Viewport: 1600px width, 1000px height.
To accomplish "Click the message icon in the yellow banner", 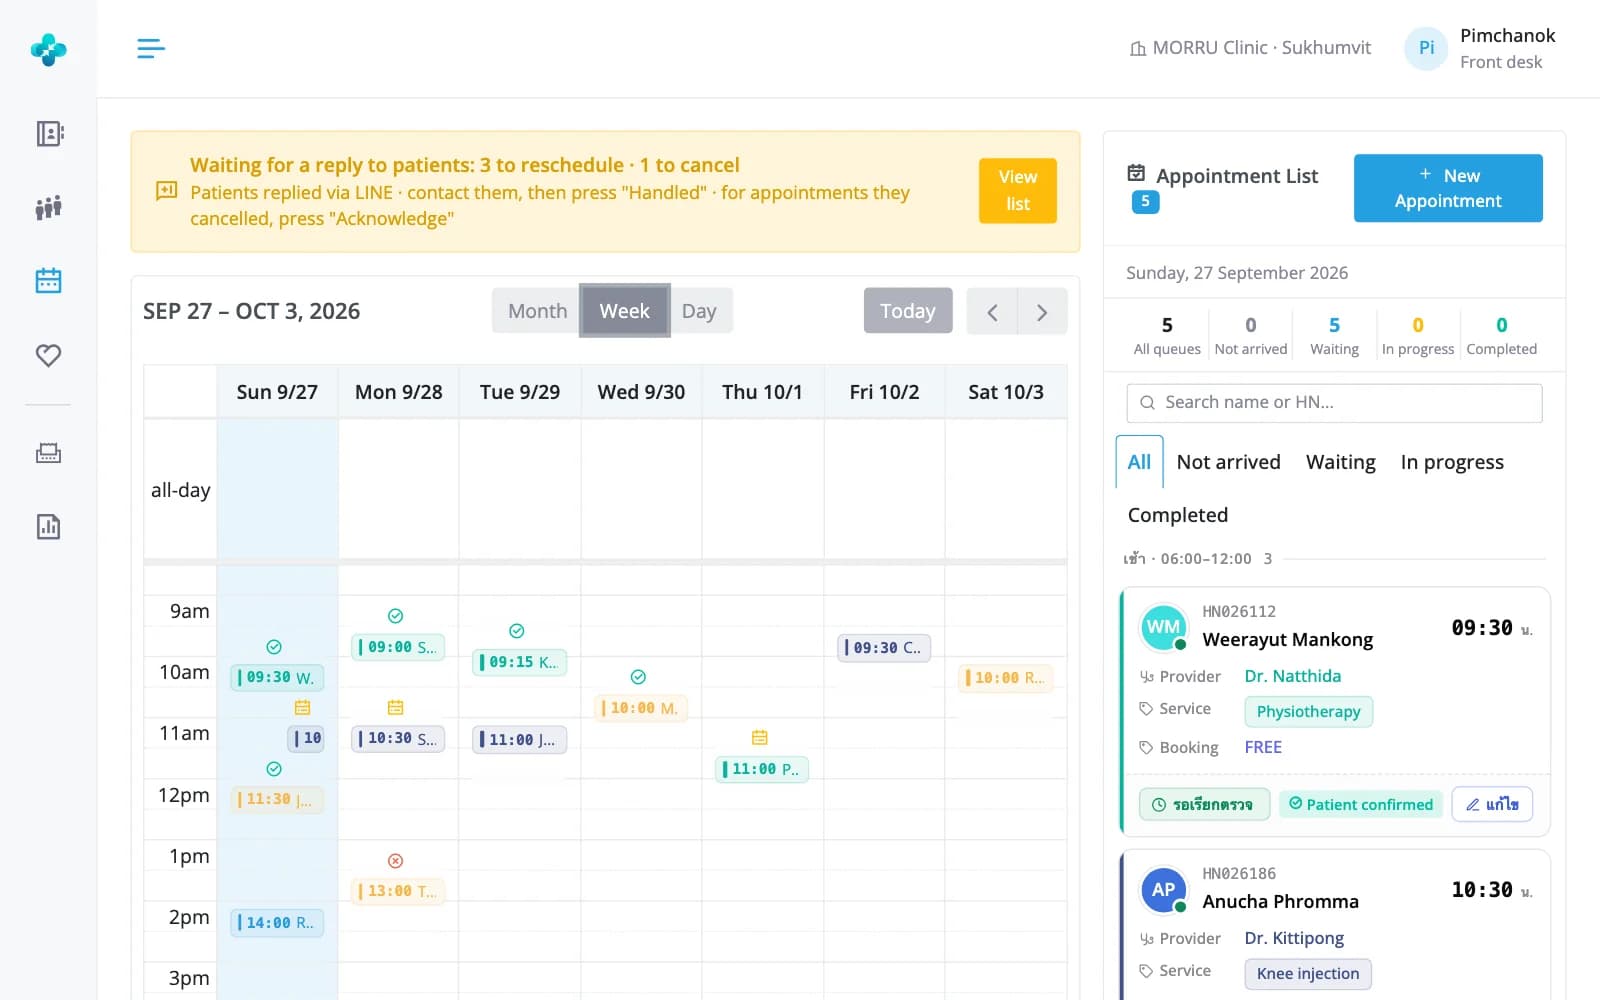I will (x=167, y=190).
